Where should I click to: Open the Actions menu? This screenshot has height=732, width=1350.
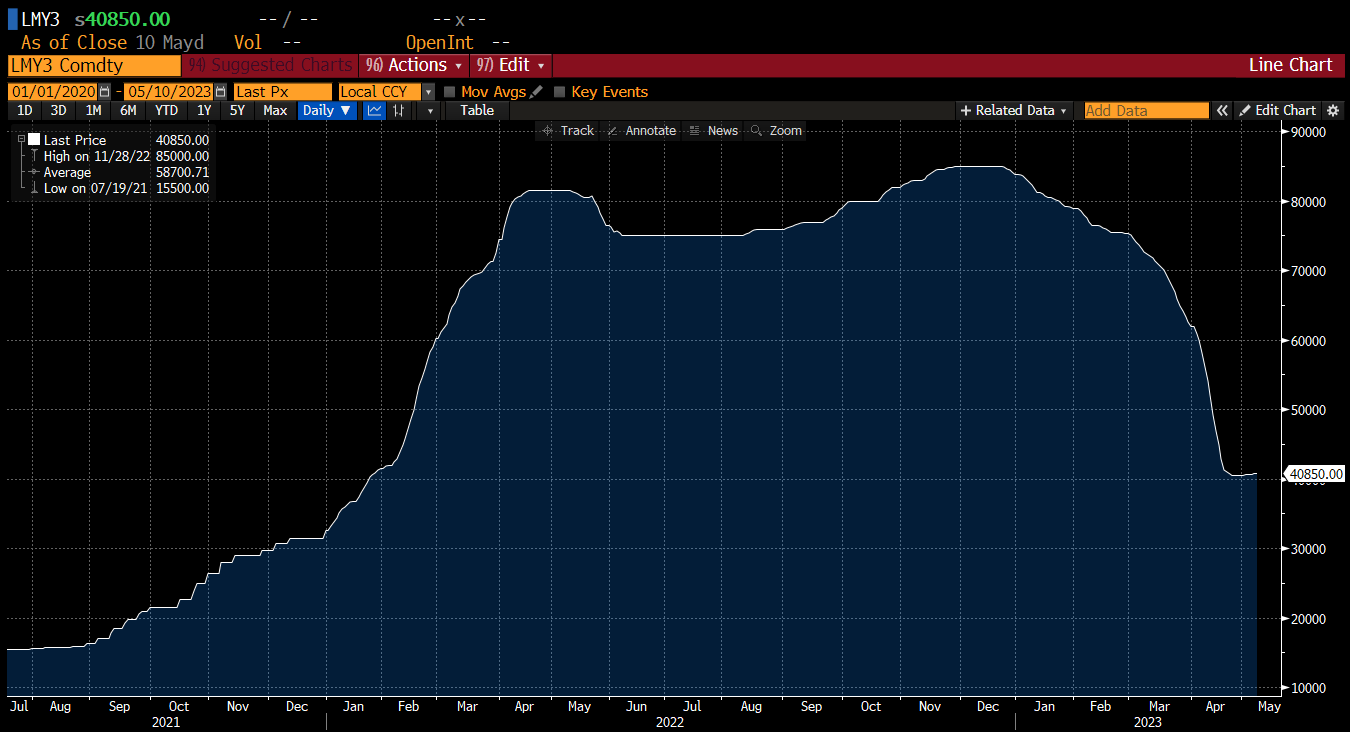(416, 65)
